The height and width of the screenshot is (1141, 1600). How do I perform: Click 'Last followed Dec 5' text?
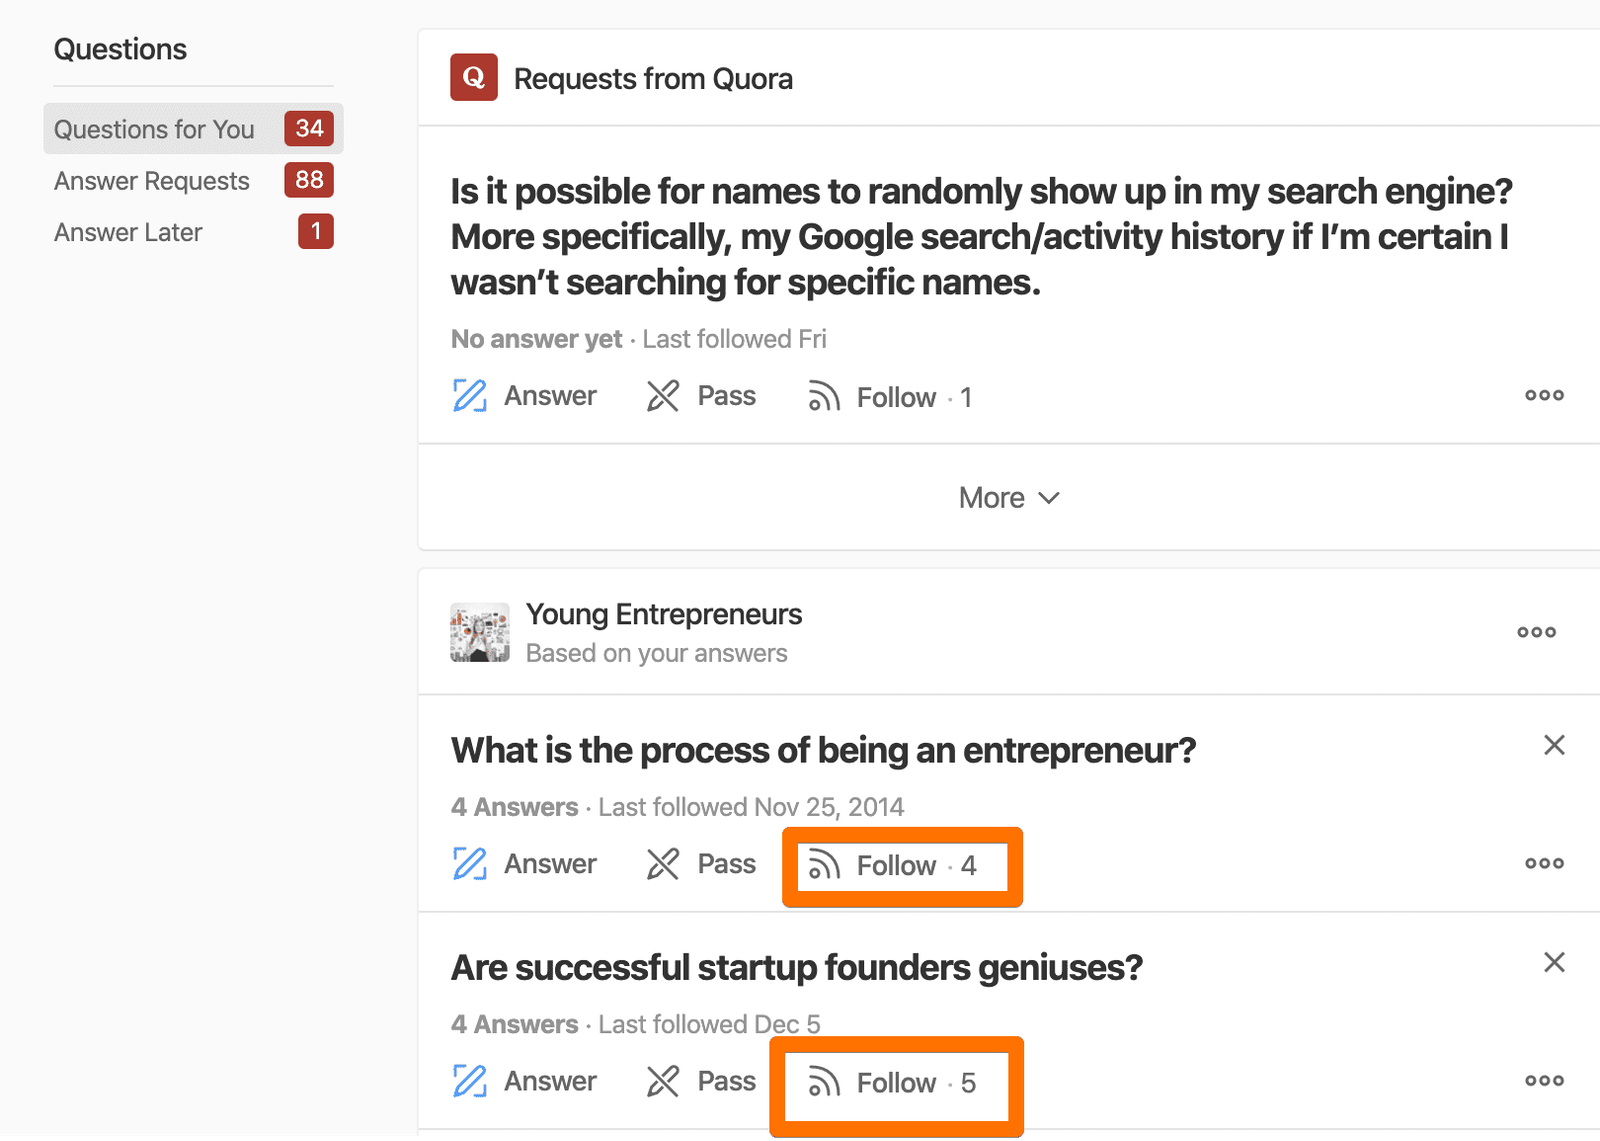coord(709,1024)
